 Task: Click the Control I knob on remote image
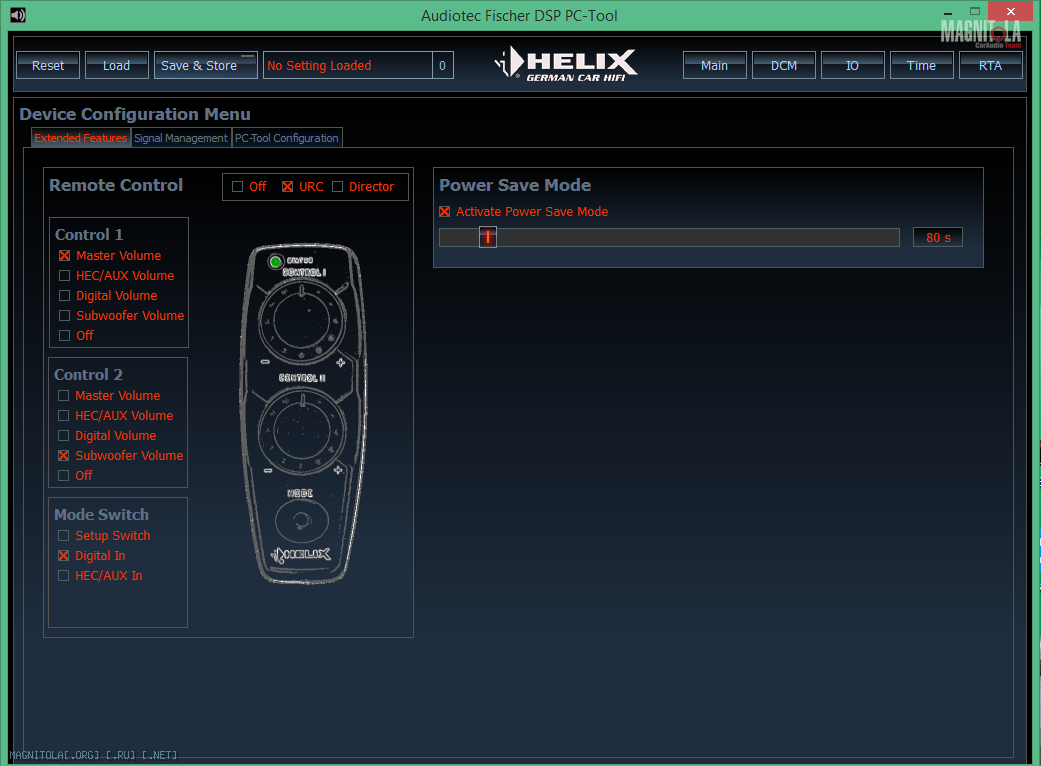click(302, 319)
